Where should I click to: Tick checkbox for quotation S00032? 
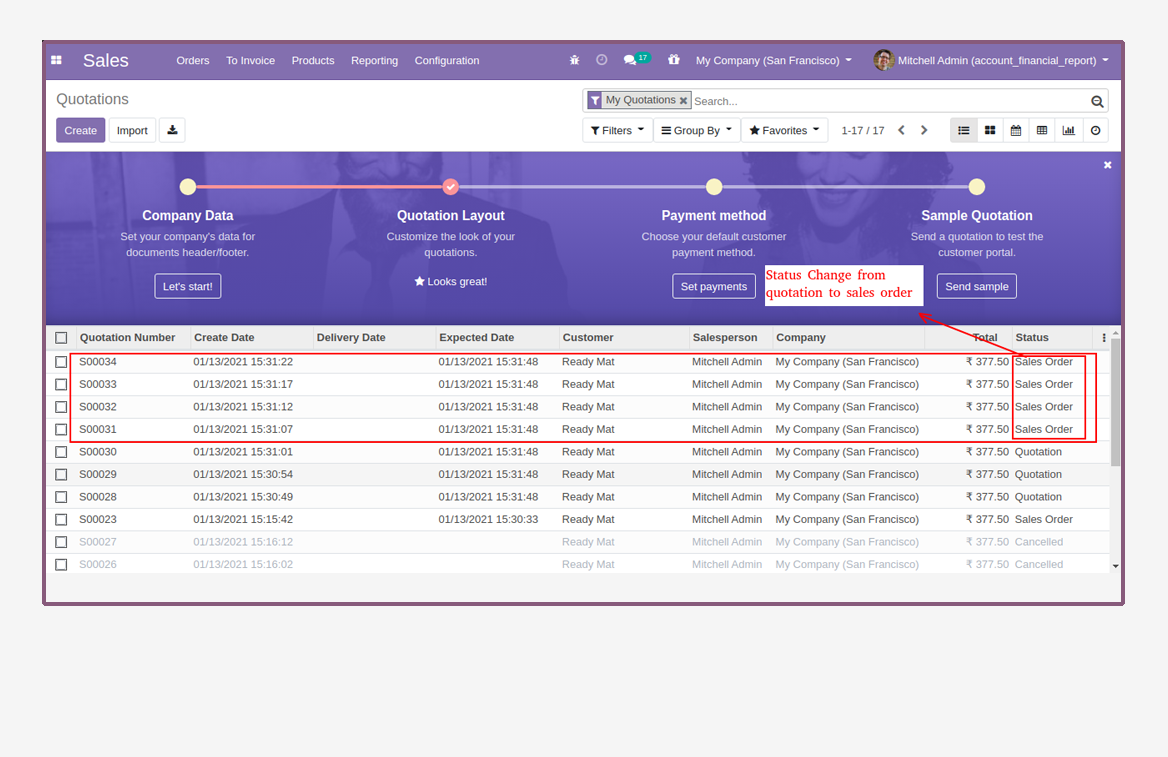click(x=61, y=407)
